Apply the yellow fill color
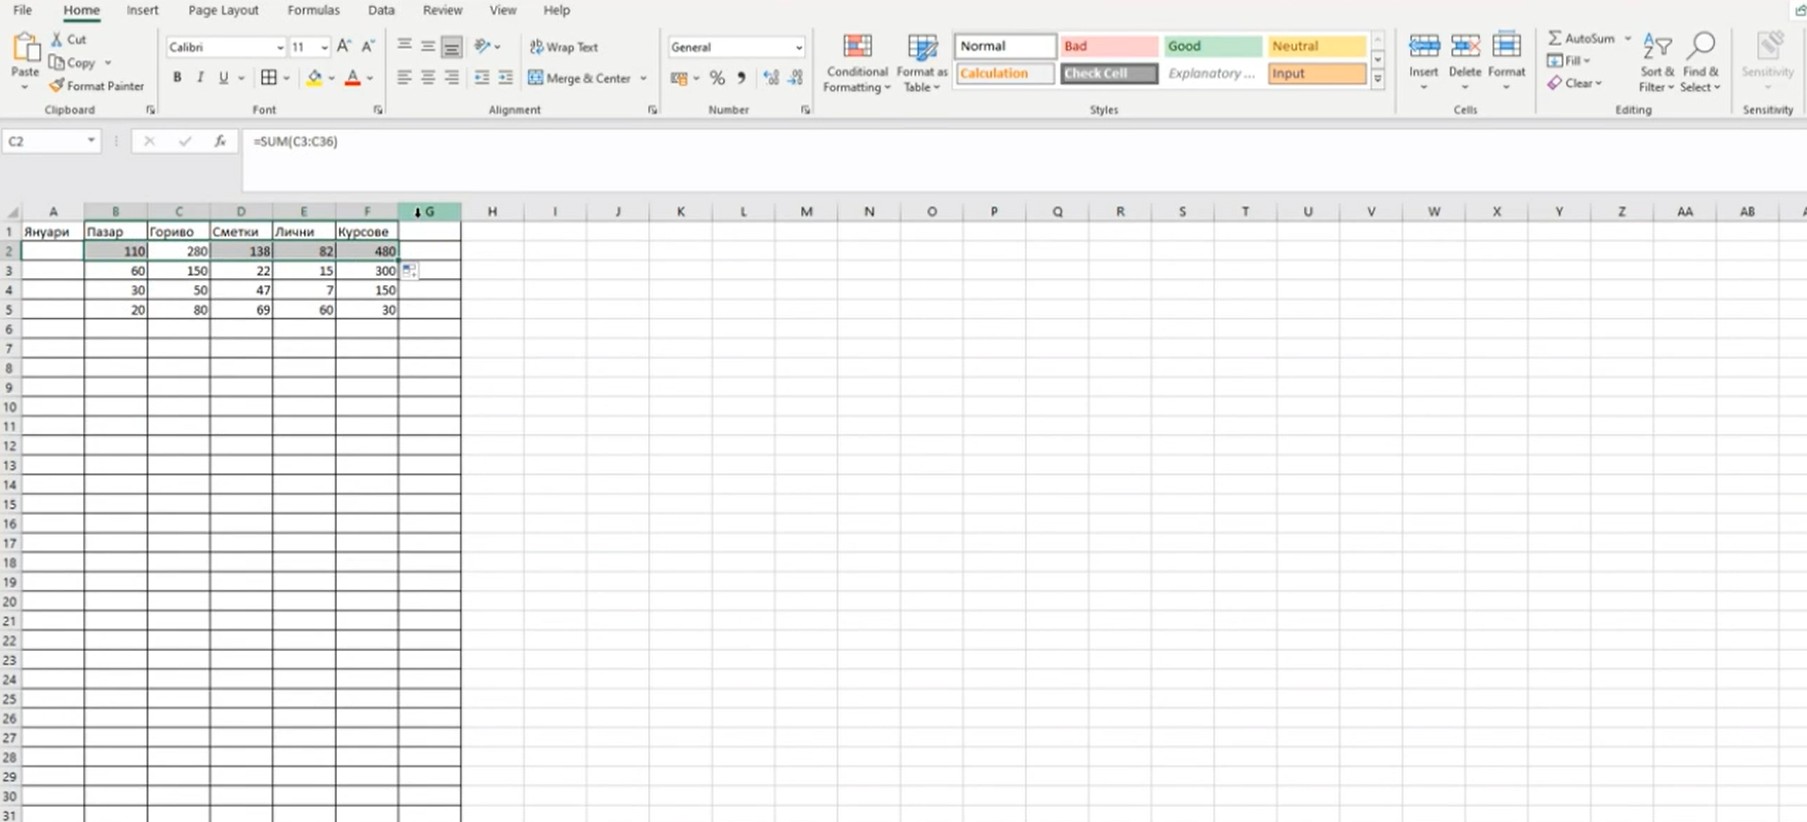 [x=314, y=78]
